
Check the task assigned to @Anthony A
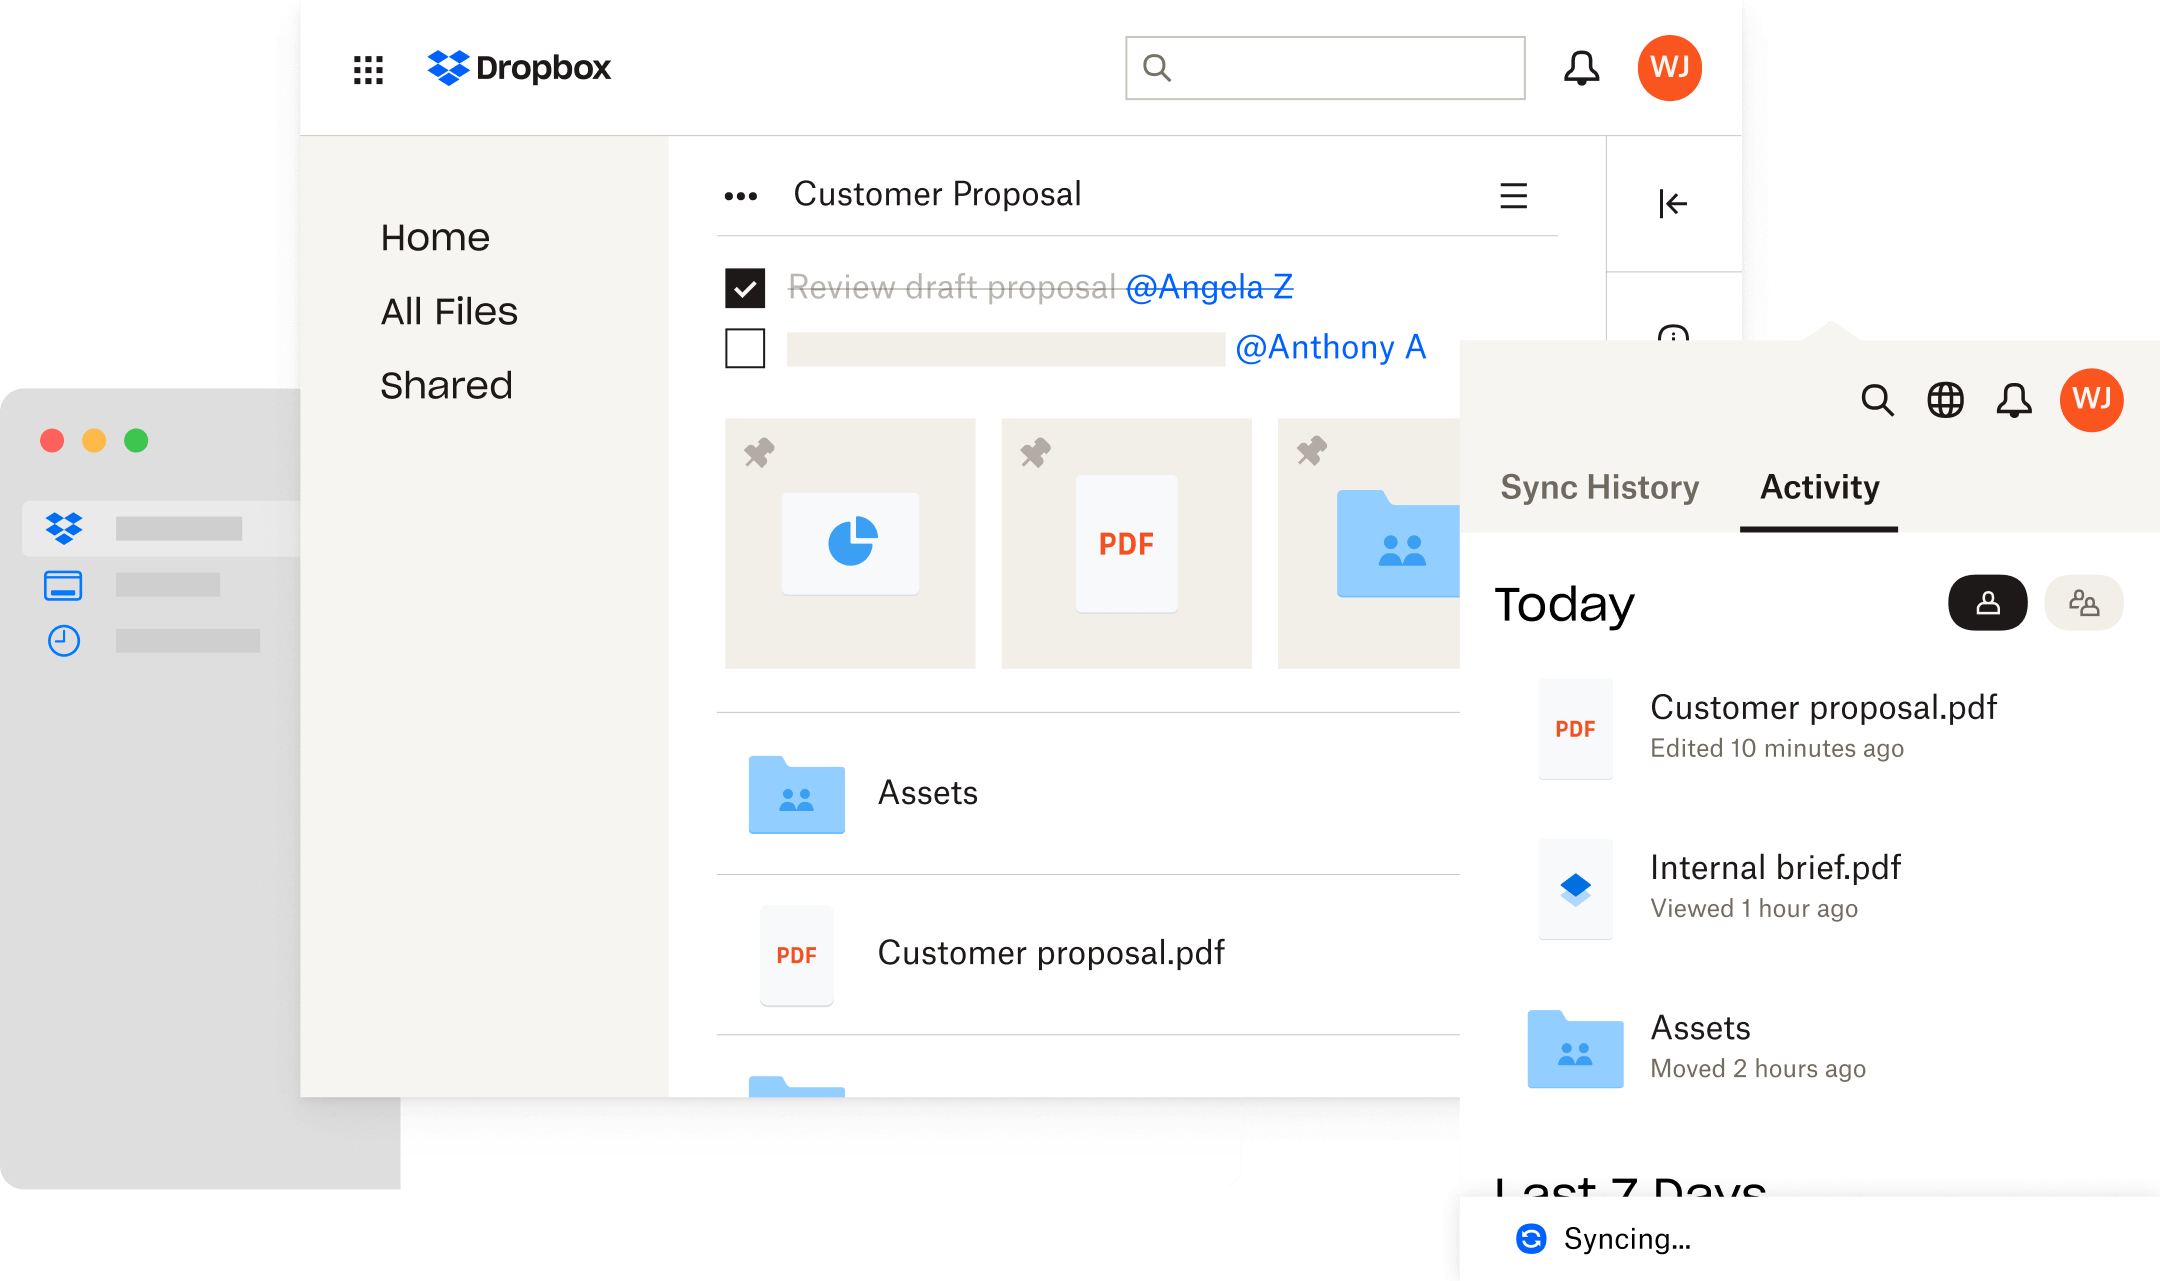click(x=744, y=349)
